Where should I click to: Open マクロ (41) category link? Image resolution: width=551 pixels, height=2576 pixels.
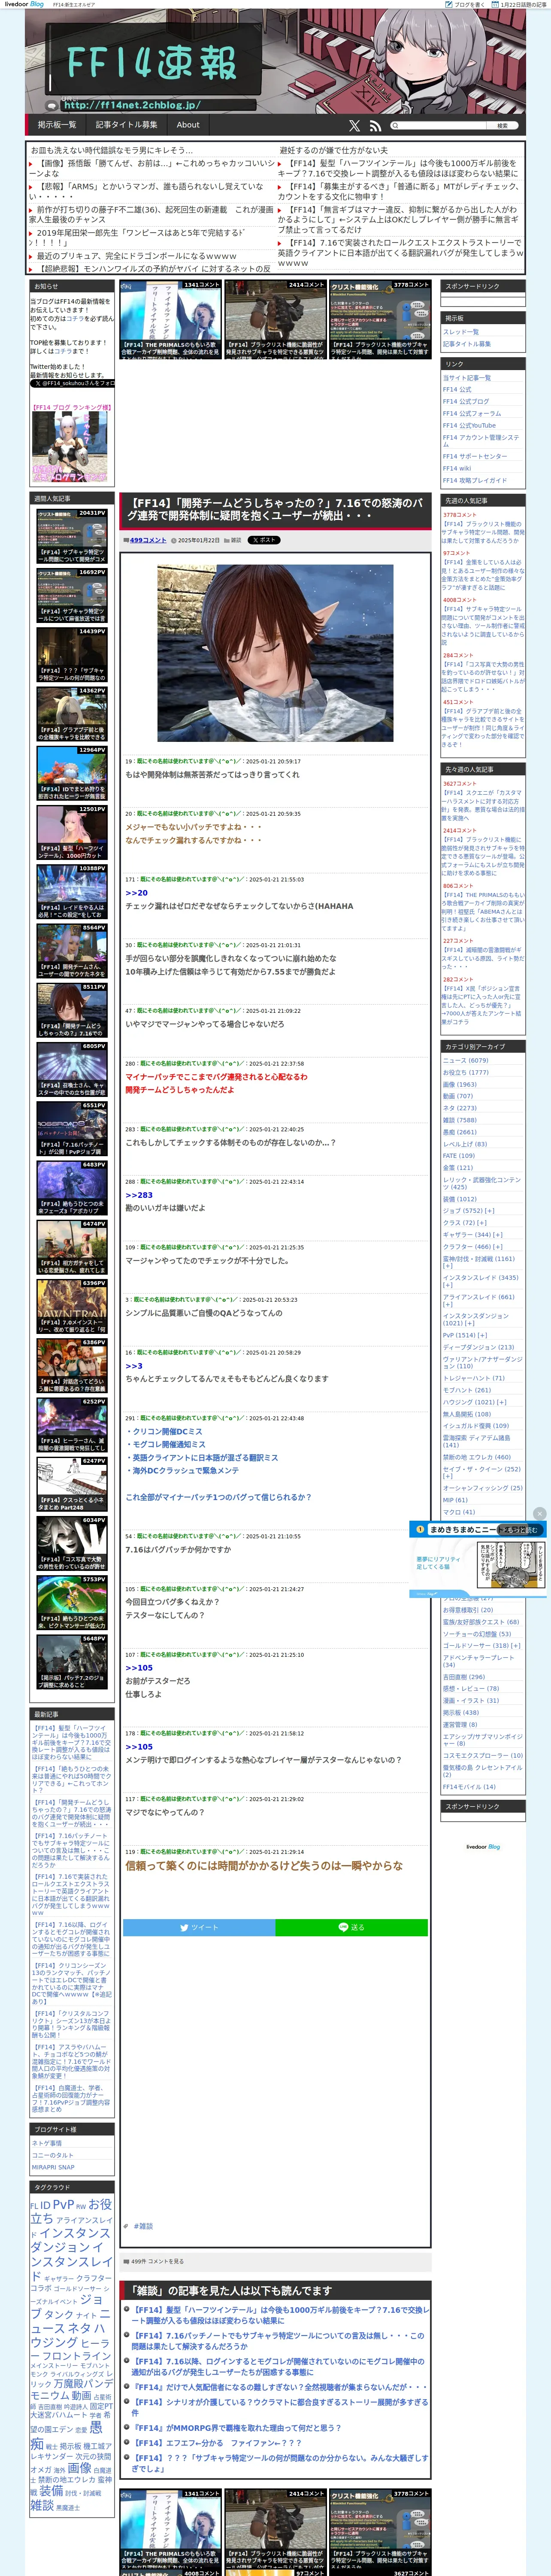pyautogui.click(x=459, y=1512)
